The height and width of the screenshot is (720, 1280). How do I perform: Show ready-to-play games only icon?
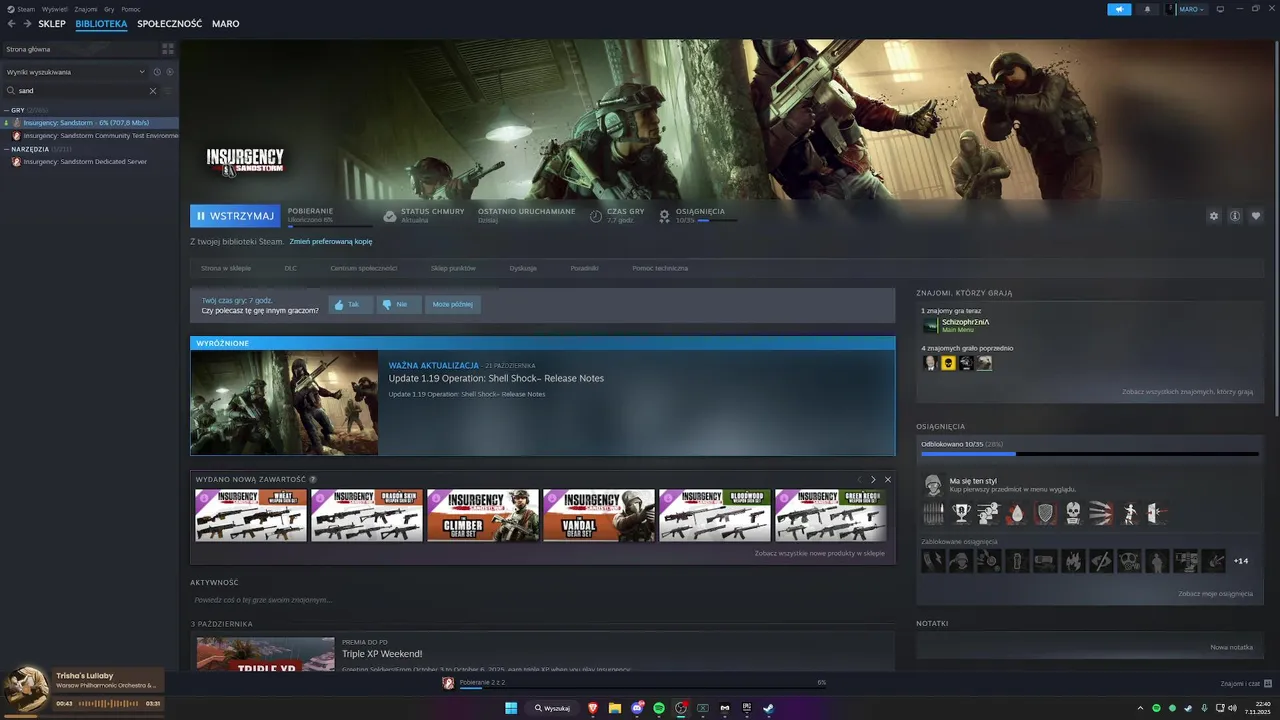(169, 72)
